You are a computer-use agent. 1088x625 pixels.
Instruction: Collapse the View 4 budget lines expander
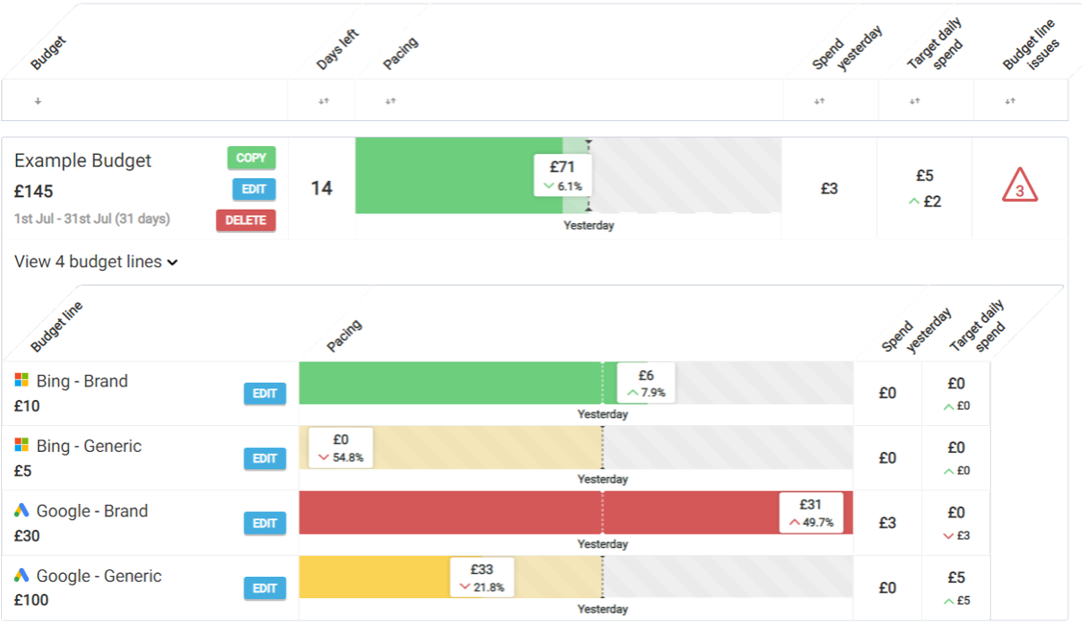click(x=96, y=262)
